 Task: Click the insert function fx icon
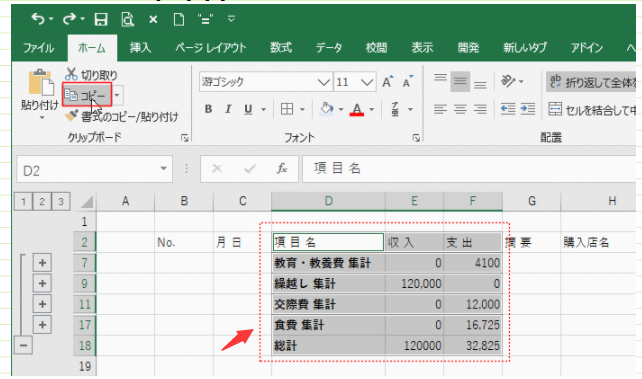(x=282, y=168)
